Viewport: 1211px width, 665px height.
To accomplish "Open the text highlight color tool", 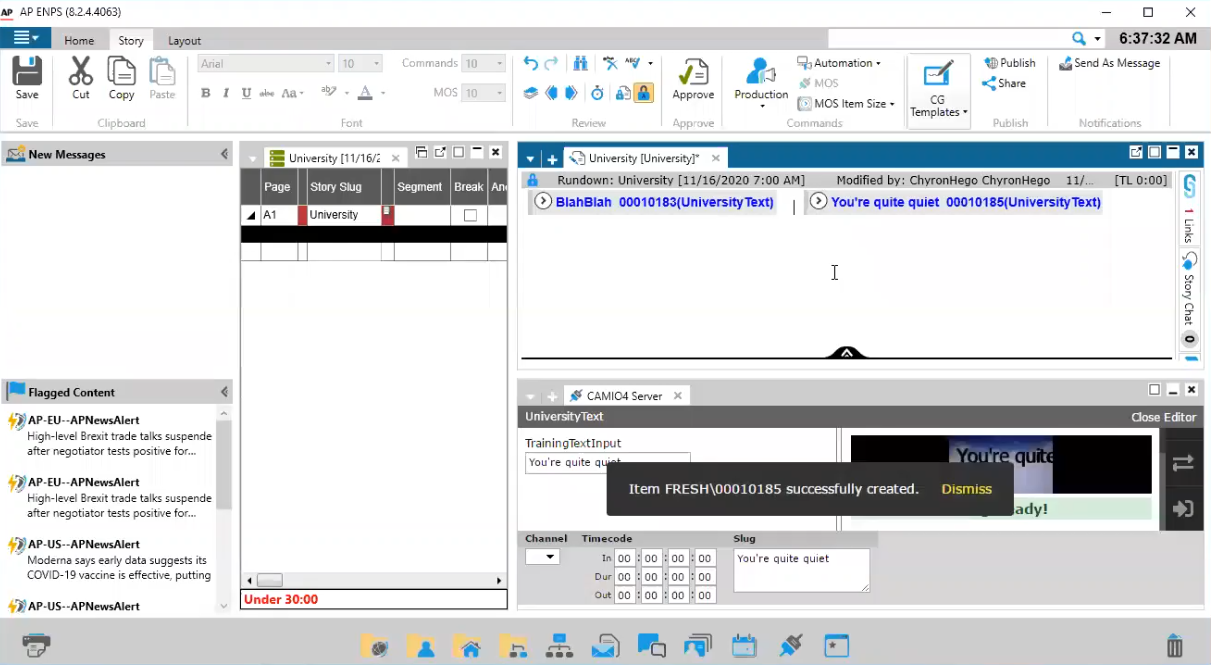I will [x=328, y=93].
